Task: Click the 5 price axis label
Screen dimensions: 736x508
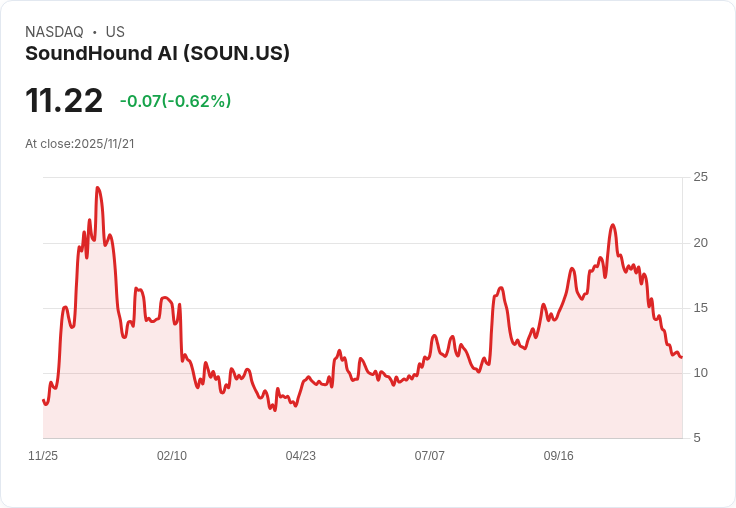Action: [x=697, y=438]
